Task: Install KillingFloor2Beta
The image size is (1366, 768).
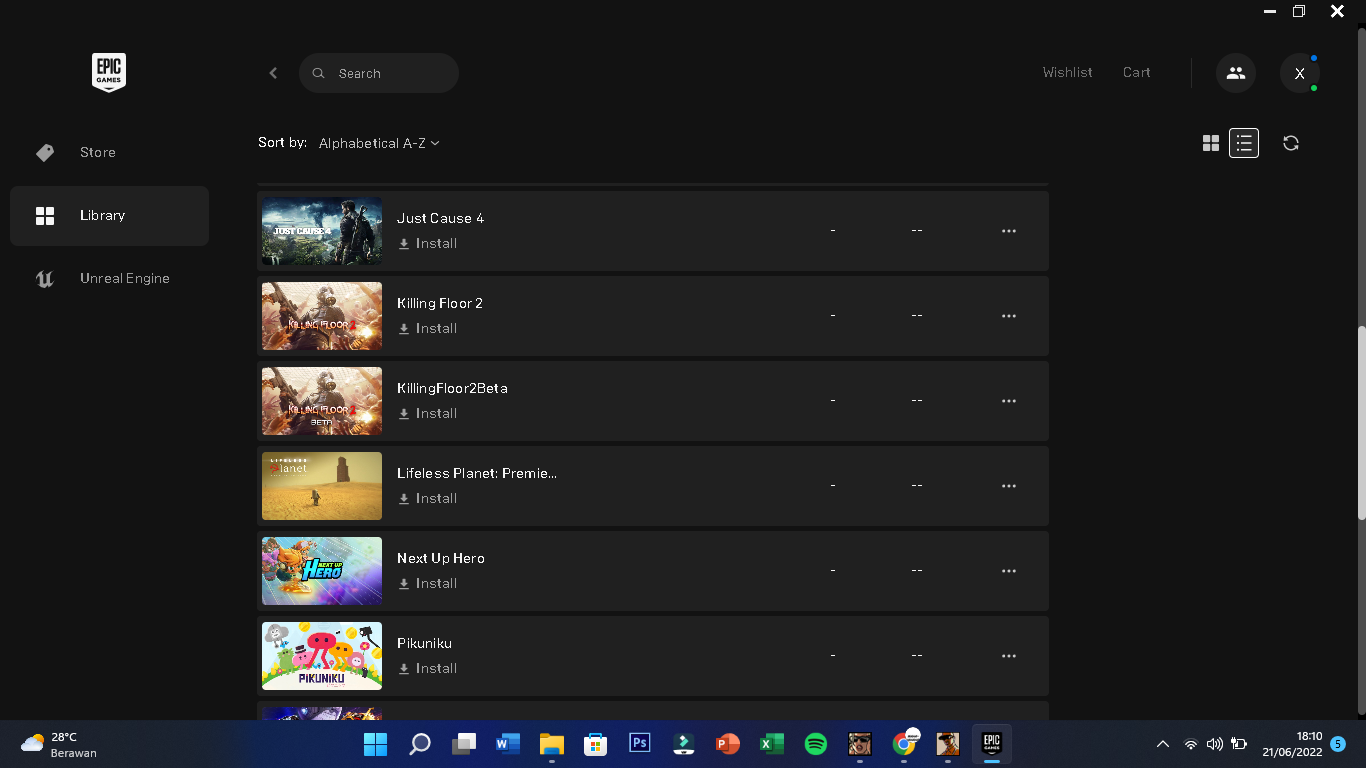Action: (428, 413)
